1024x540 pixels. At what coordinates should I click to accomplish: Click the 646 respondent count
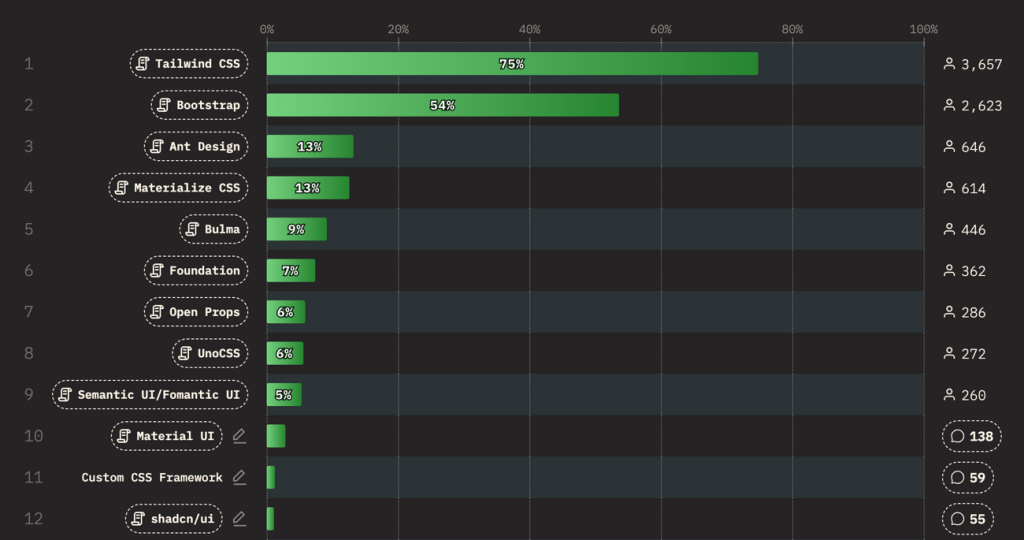click(974, 147)
